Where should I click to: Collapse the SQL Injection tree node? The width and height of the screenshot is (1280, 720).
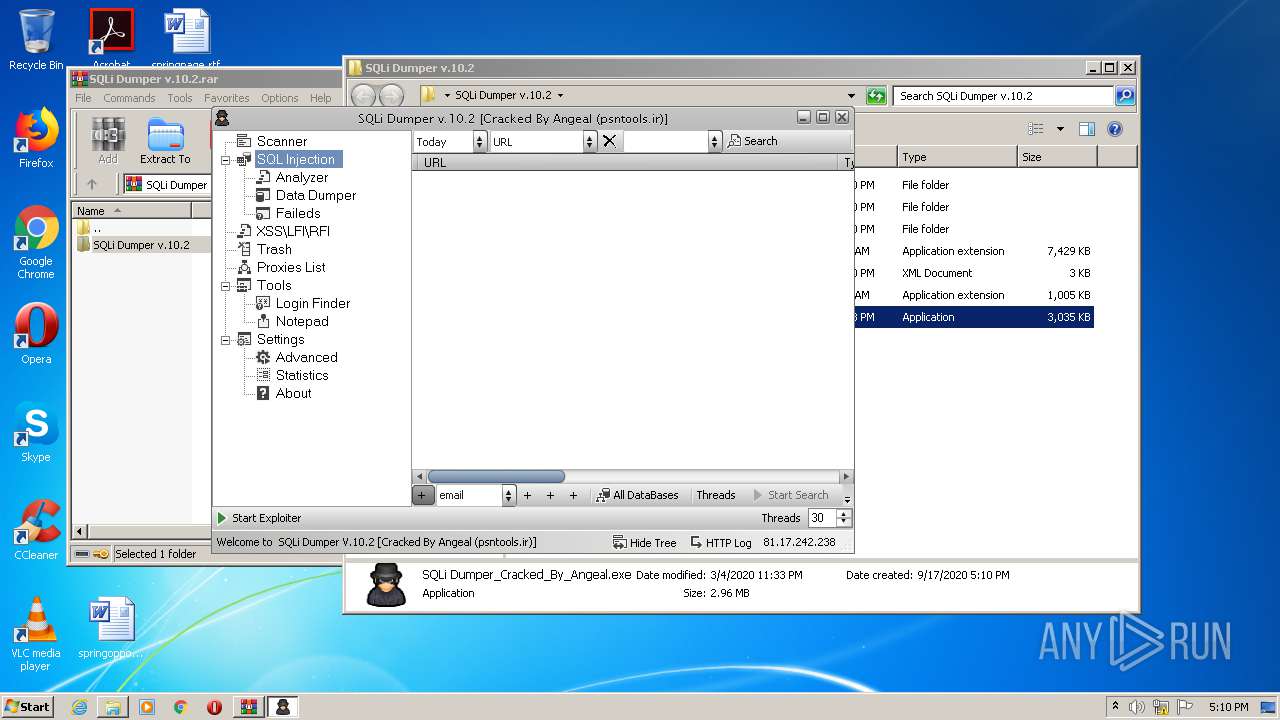tap(226, 159)
